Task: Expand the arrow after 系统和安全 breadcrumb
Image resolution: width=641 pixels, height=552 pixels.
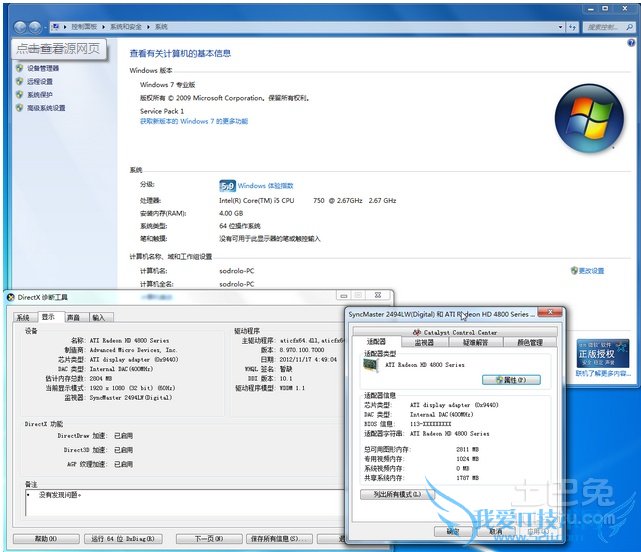Action: tap(148, 27)
